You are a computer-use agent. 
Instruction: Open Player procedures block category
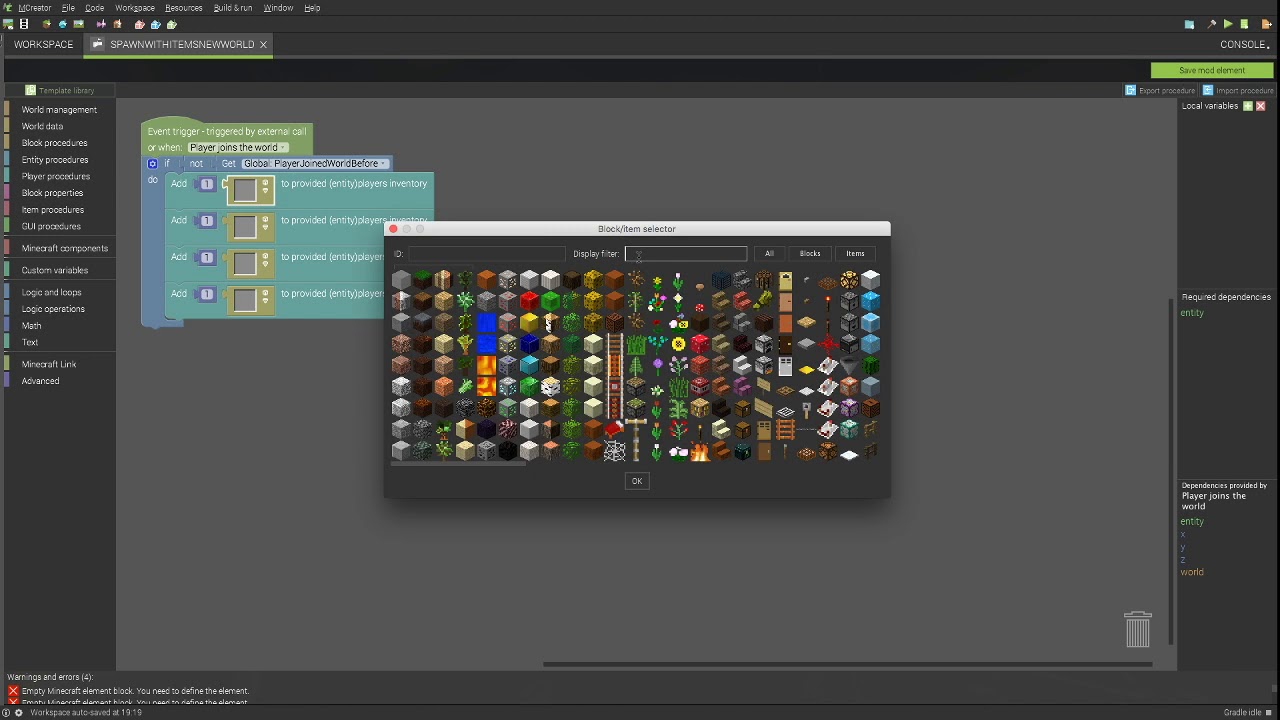click(x=56, y=176)
